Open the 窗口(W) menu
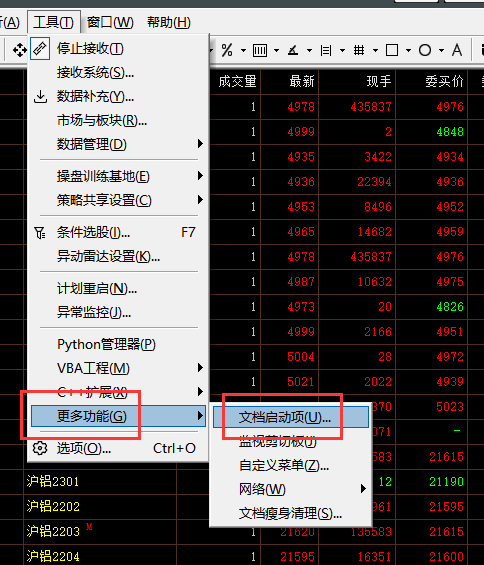Image resolution: width=484 pixels, height=565 pixels. click(x=110, y=23)
